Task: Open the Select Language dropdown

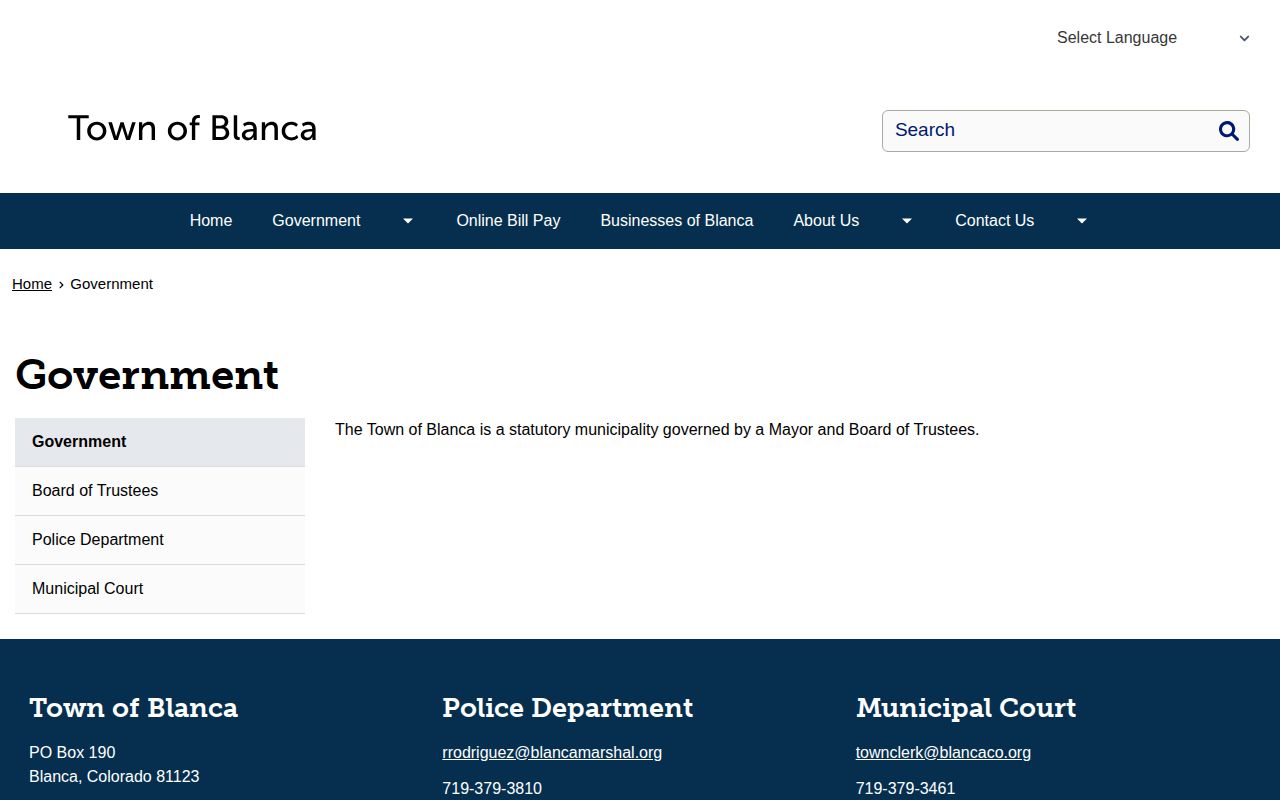Action: [1153, 38]
